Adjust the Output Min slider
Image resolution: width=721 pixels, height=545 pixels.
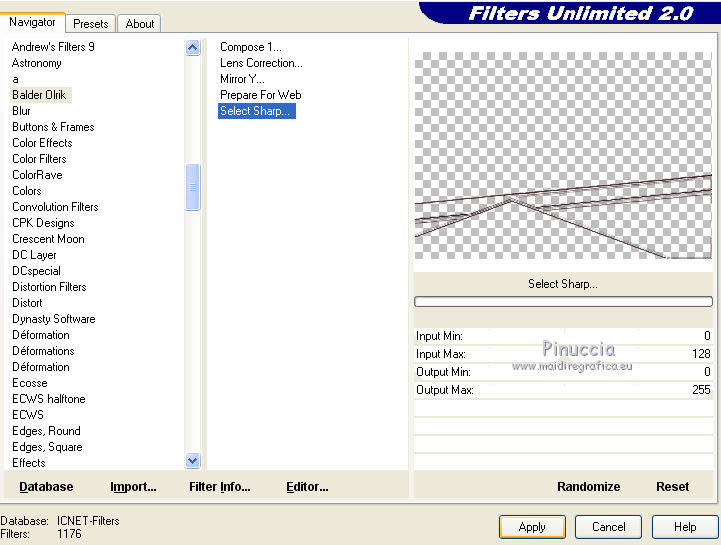click(x=563, y=372)
